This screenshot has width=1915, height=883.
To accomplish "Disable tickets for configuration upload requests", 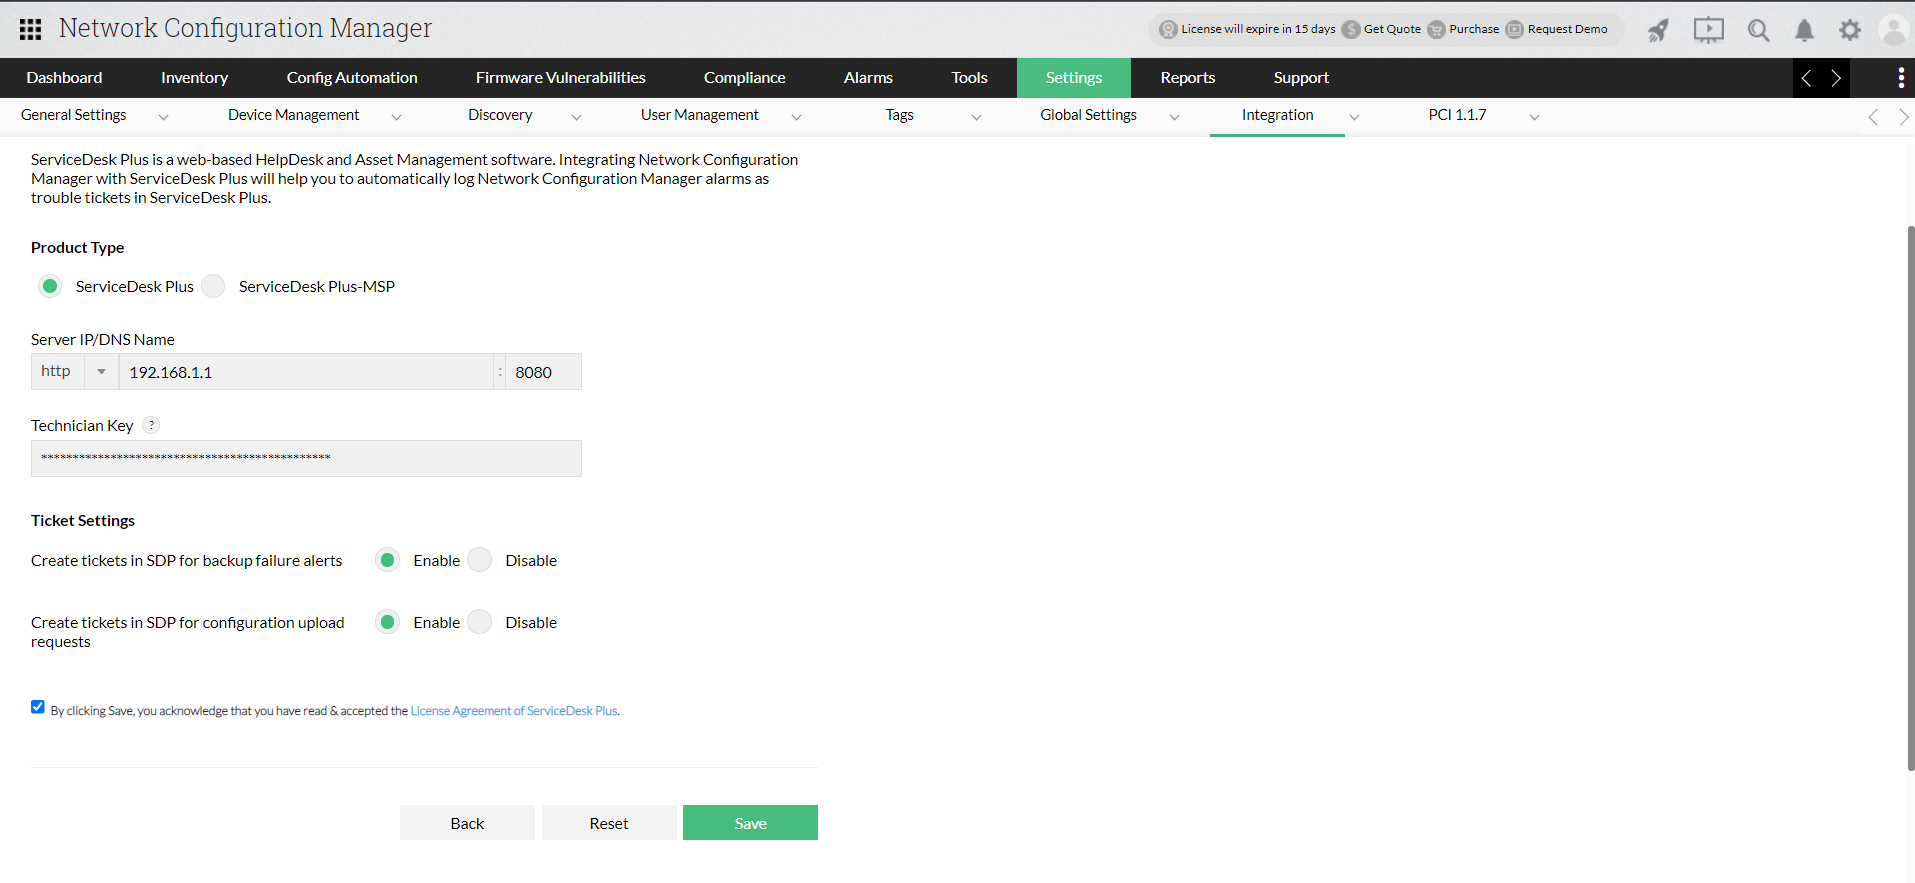I will click(x=480, y=622).
